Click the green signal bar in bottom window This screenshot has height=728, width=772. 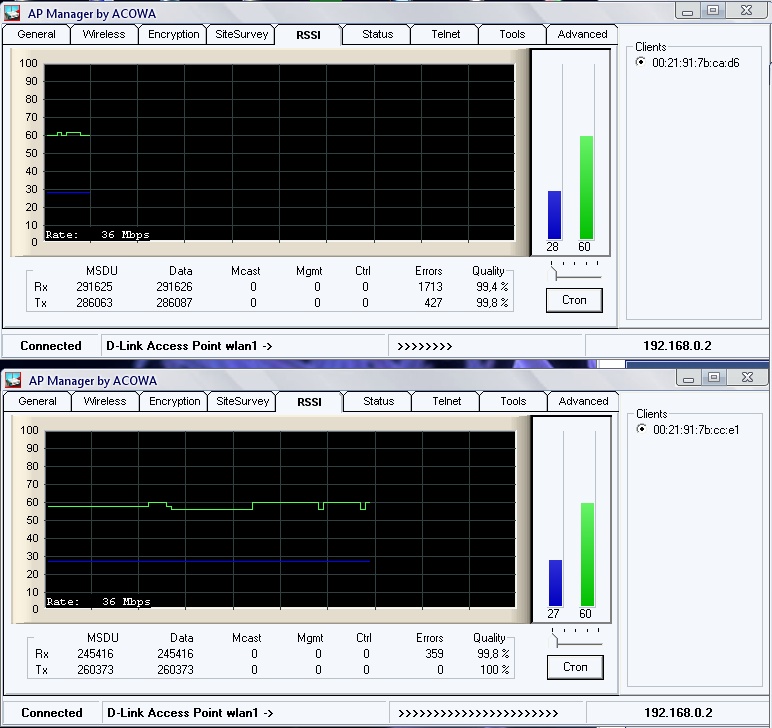click(x=587, y=554)
